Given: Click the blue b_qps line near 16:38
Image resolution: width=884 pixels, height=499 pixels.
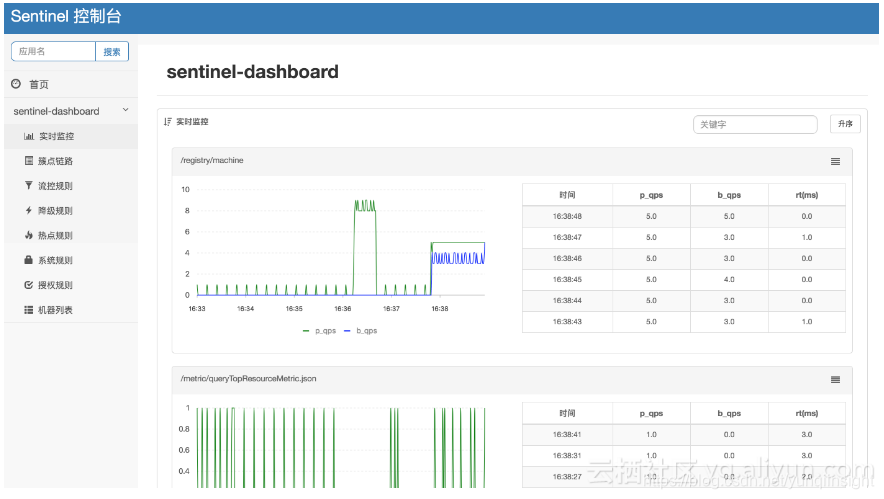Looking at the screenshot, I should 458,258.
